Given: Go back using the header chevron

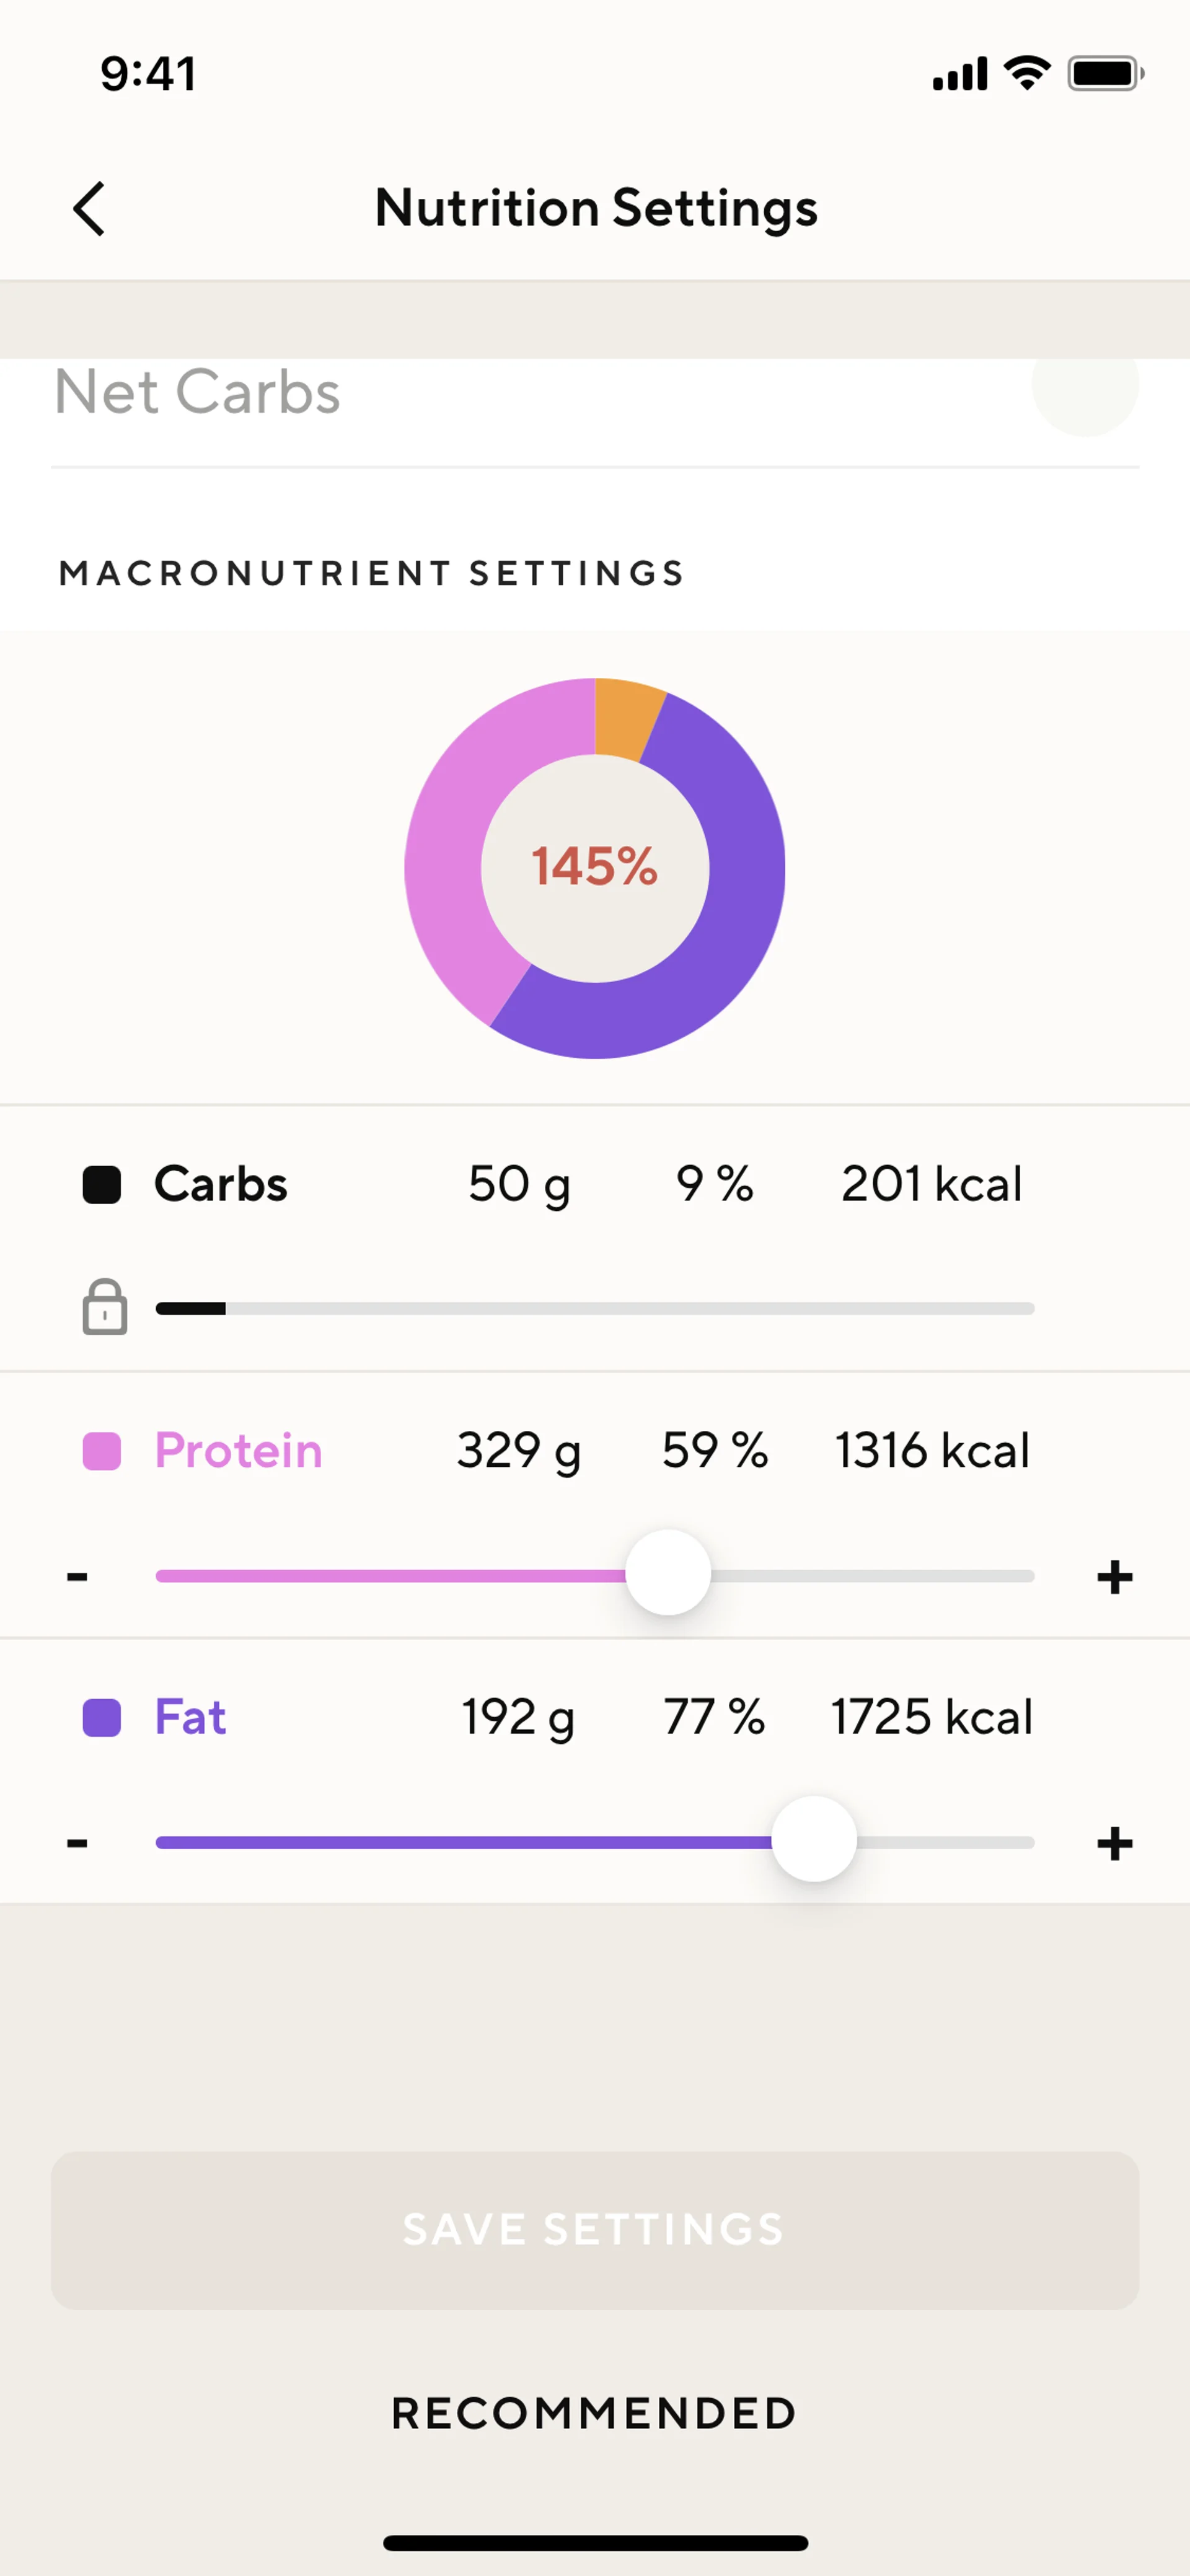Looking at the screenshot, I should (x=89, y=209).
